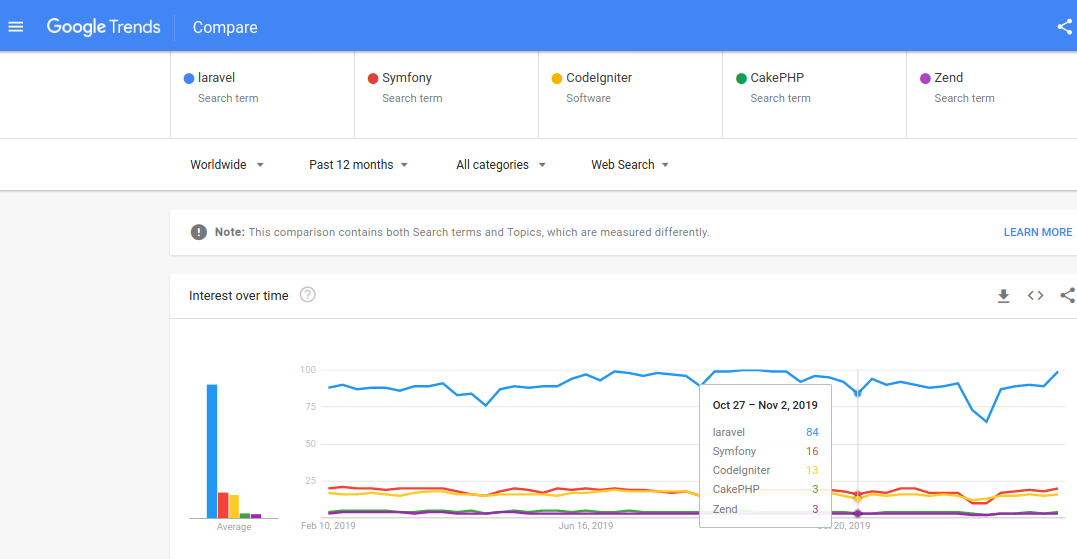Viewport: 1077px width, 559px height.
Task: Open the hamburger main menu
Action: [16, 27]
